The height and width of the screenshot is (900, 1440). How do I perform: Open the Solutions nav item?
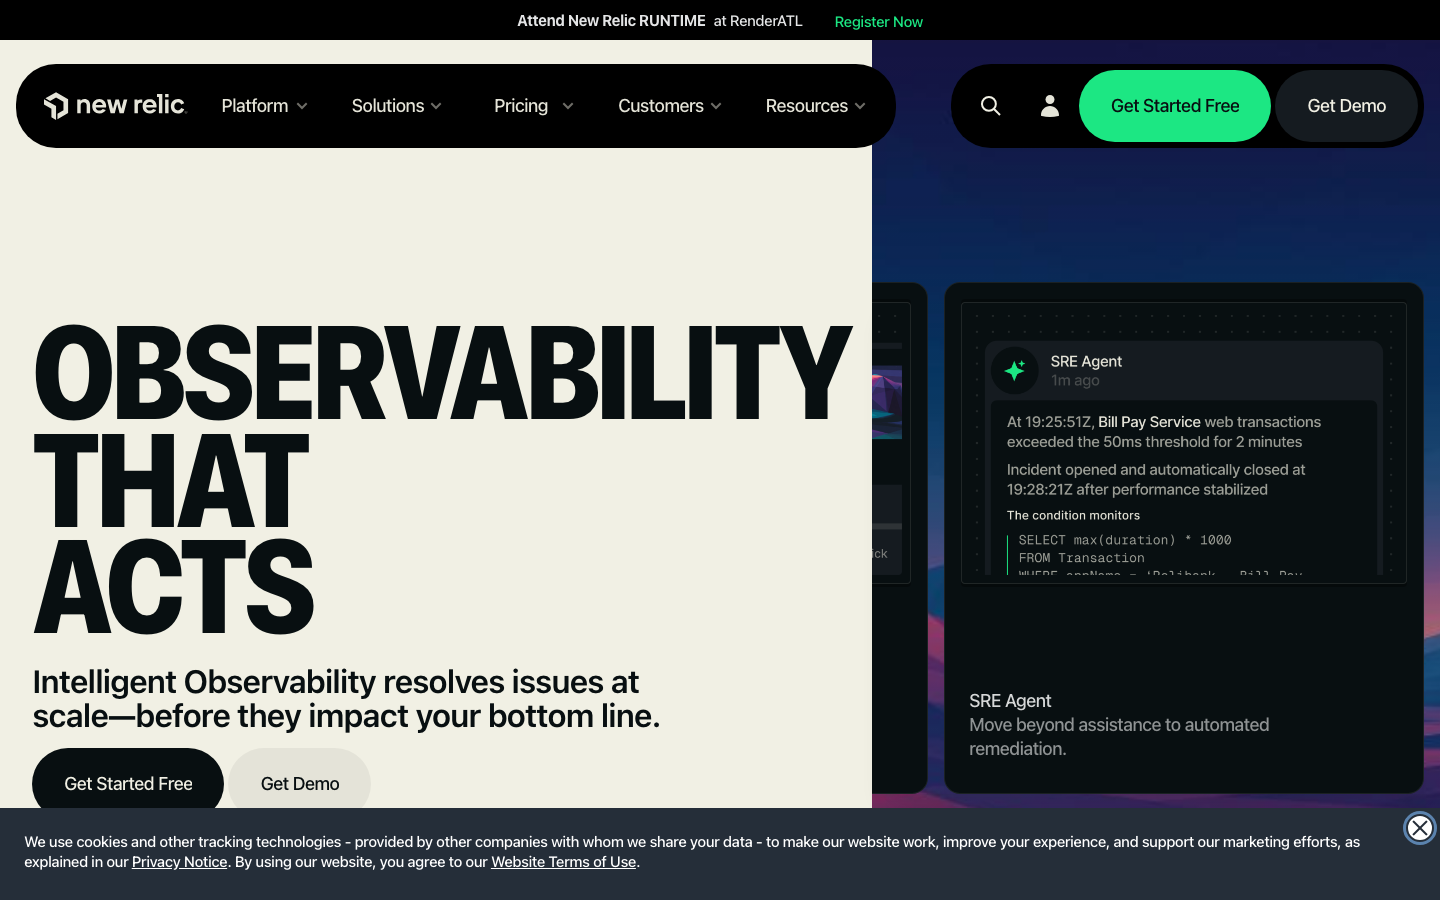pos(388,106)
